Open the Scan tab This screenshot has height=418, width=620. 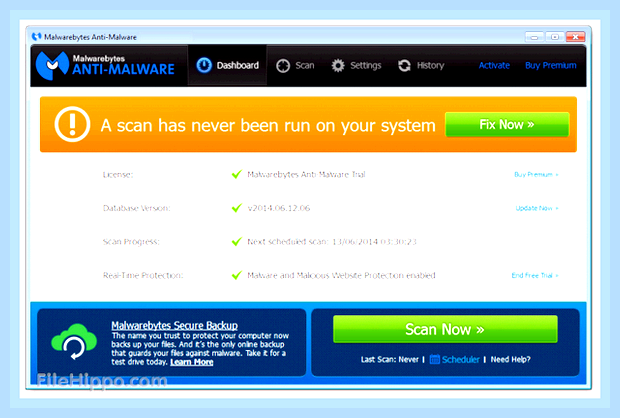click(295, 66)
